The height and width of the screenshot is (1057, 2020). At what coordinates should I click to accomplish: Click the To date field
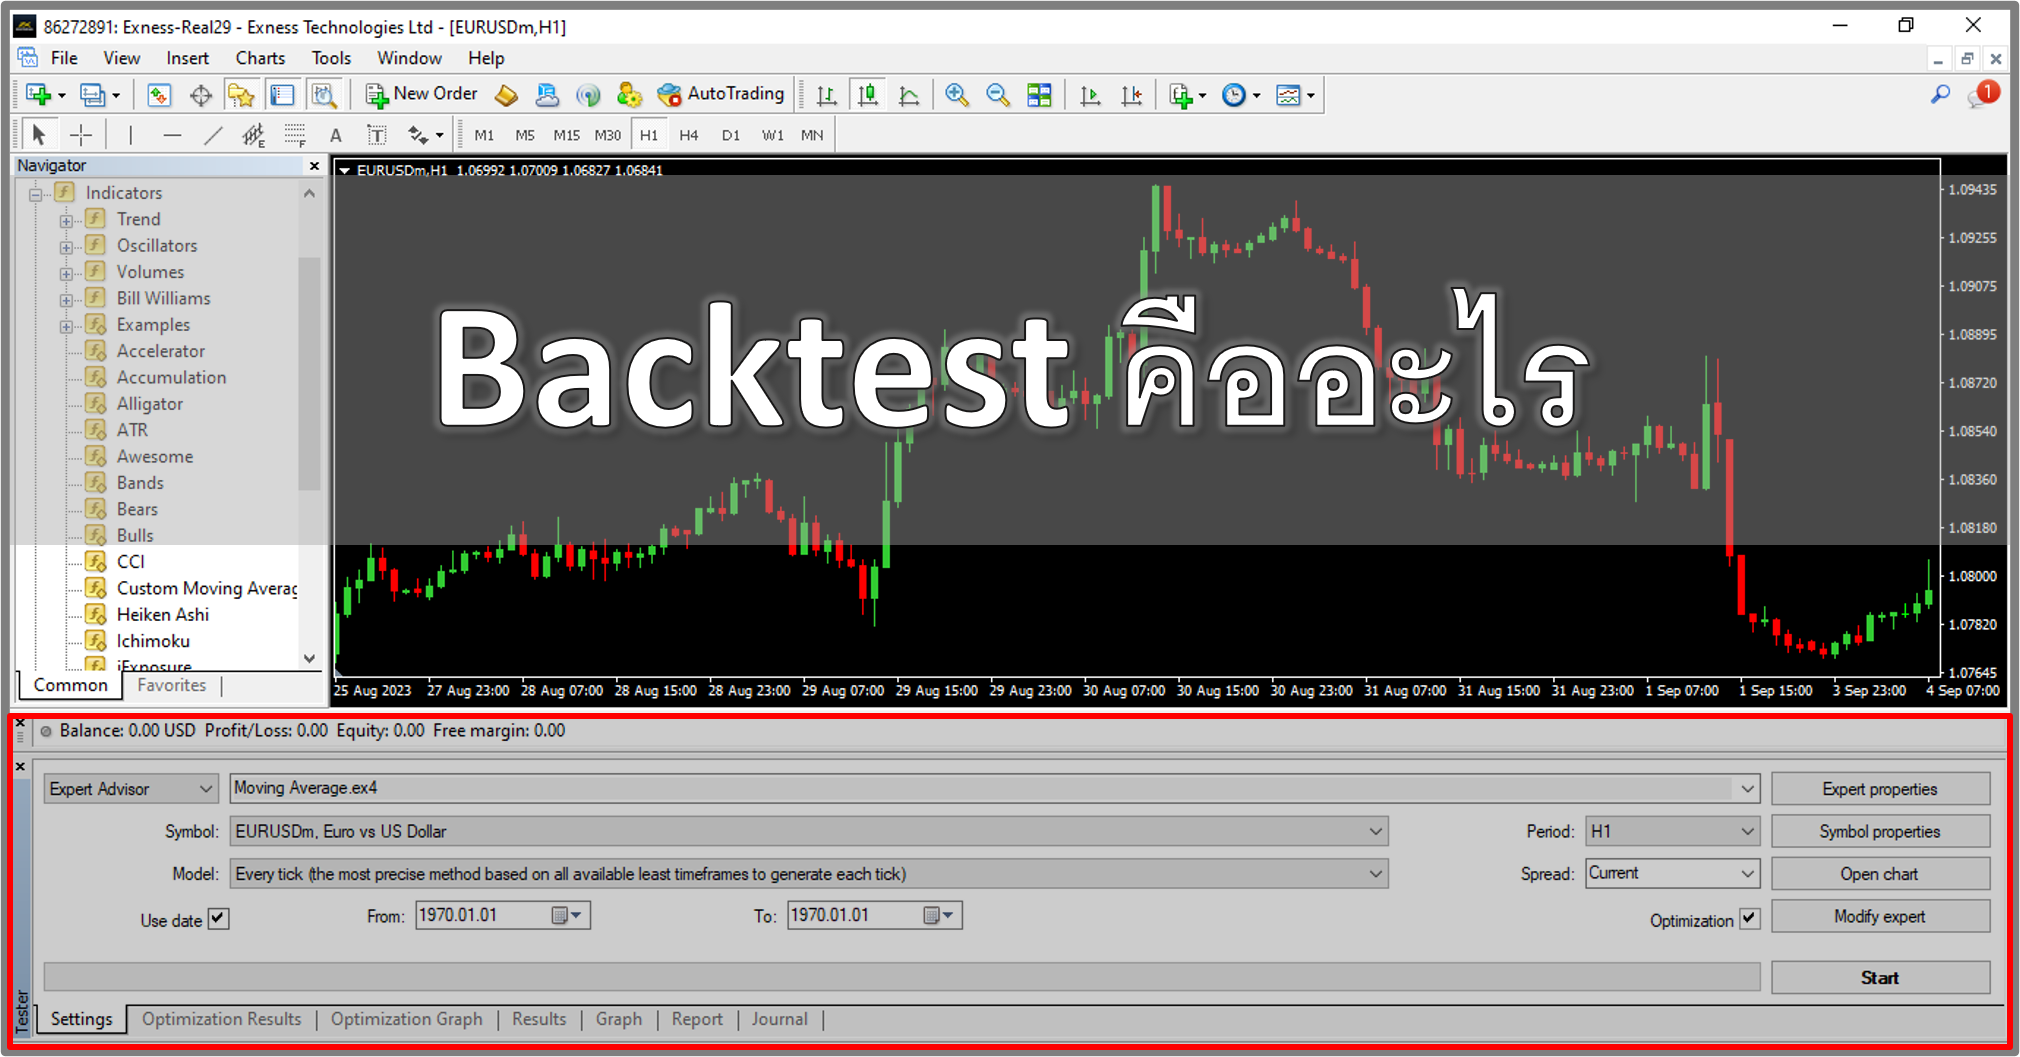point(874,915)
